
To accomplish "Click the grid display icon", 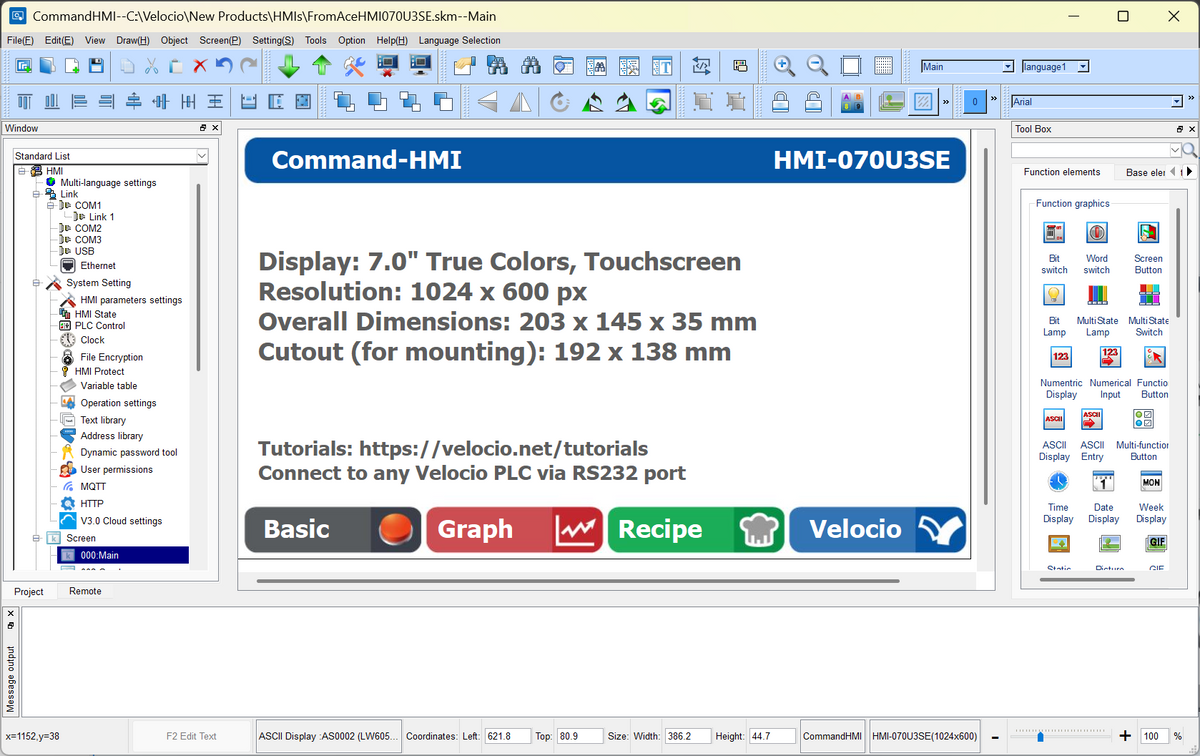I will pos(883,66).
